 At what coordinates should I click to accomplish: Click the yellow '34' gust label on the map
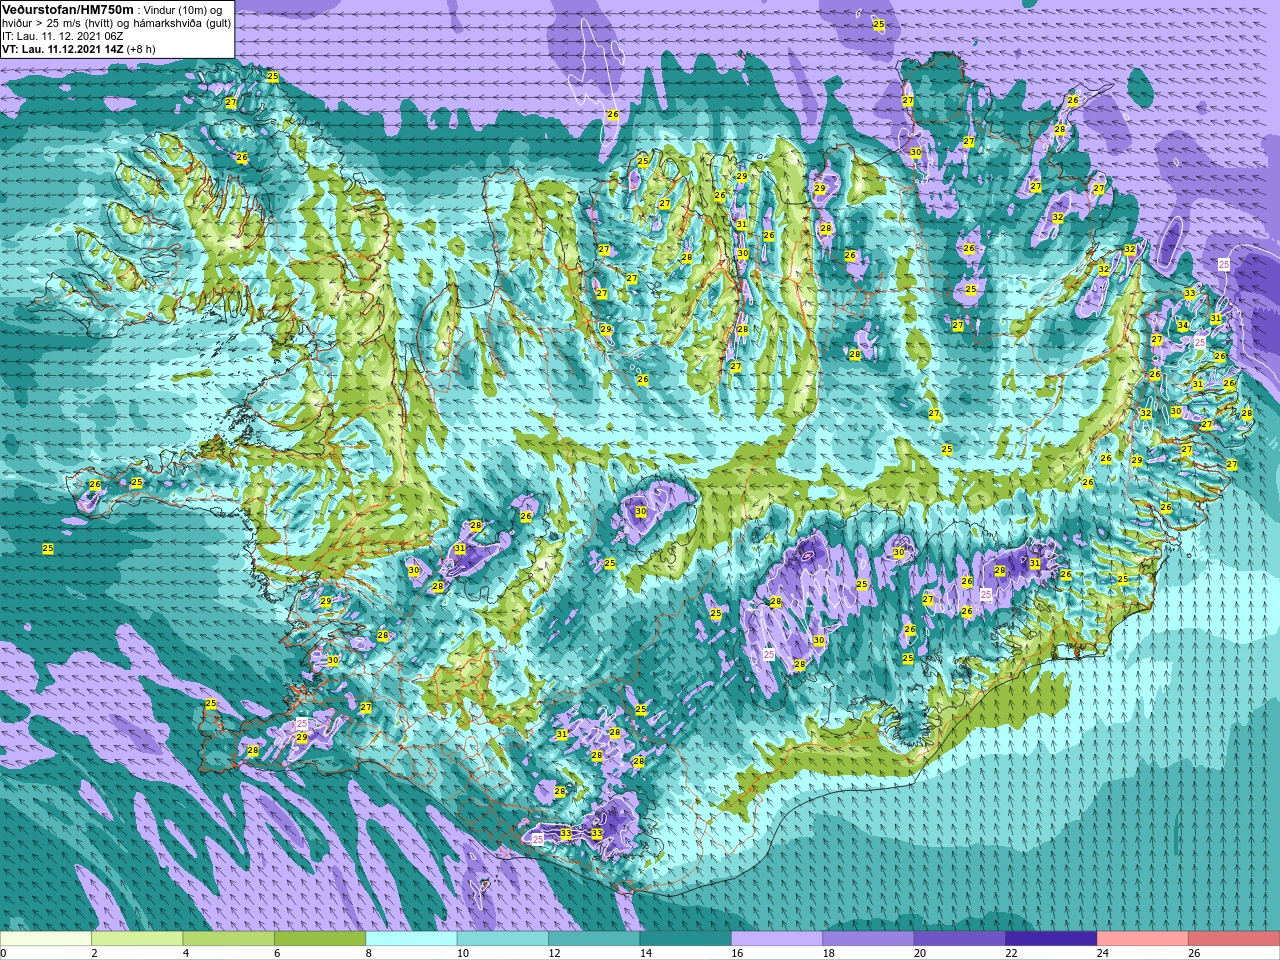[1183, 325]
